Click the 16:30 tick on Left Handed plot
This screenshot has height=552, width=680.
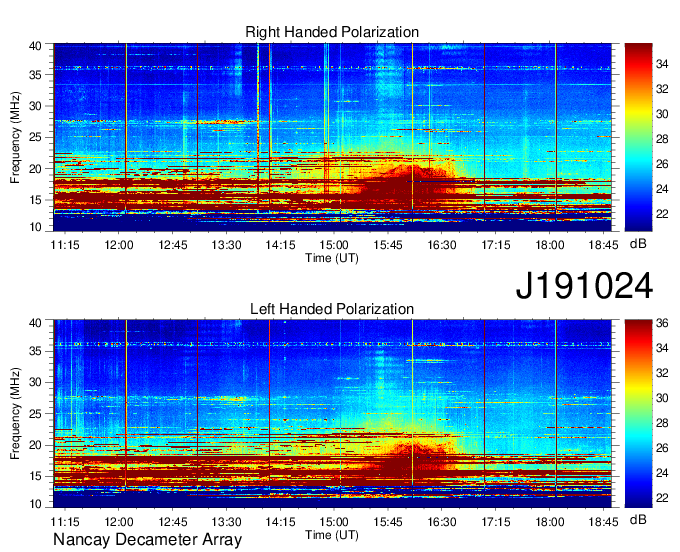[442, 522]
